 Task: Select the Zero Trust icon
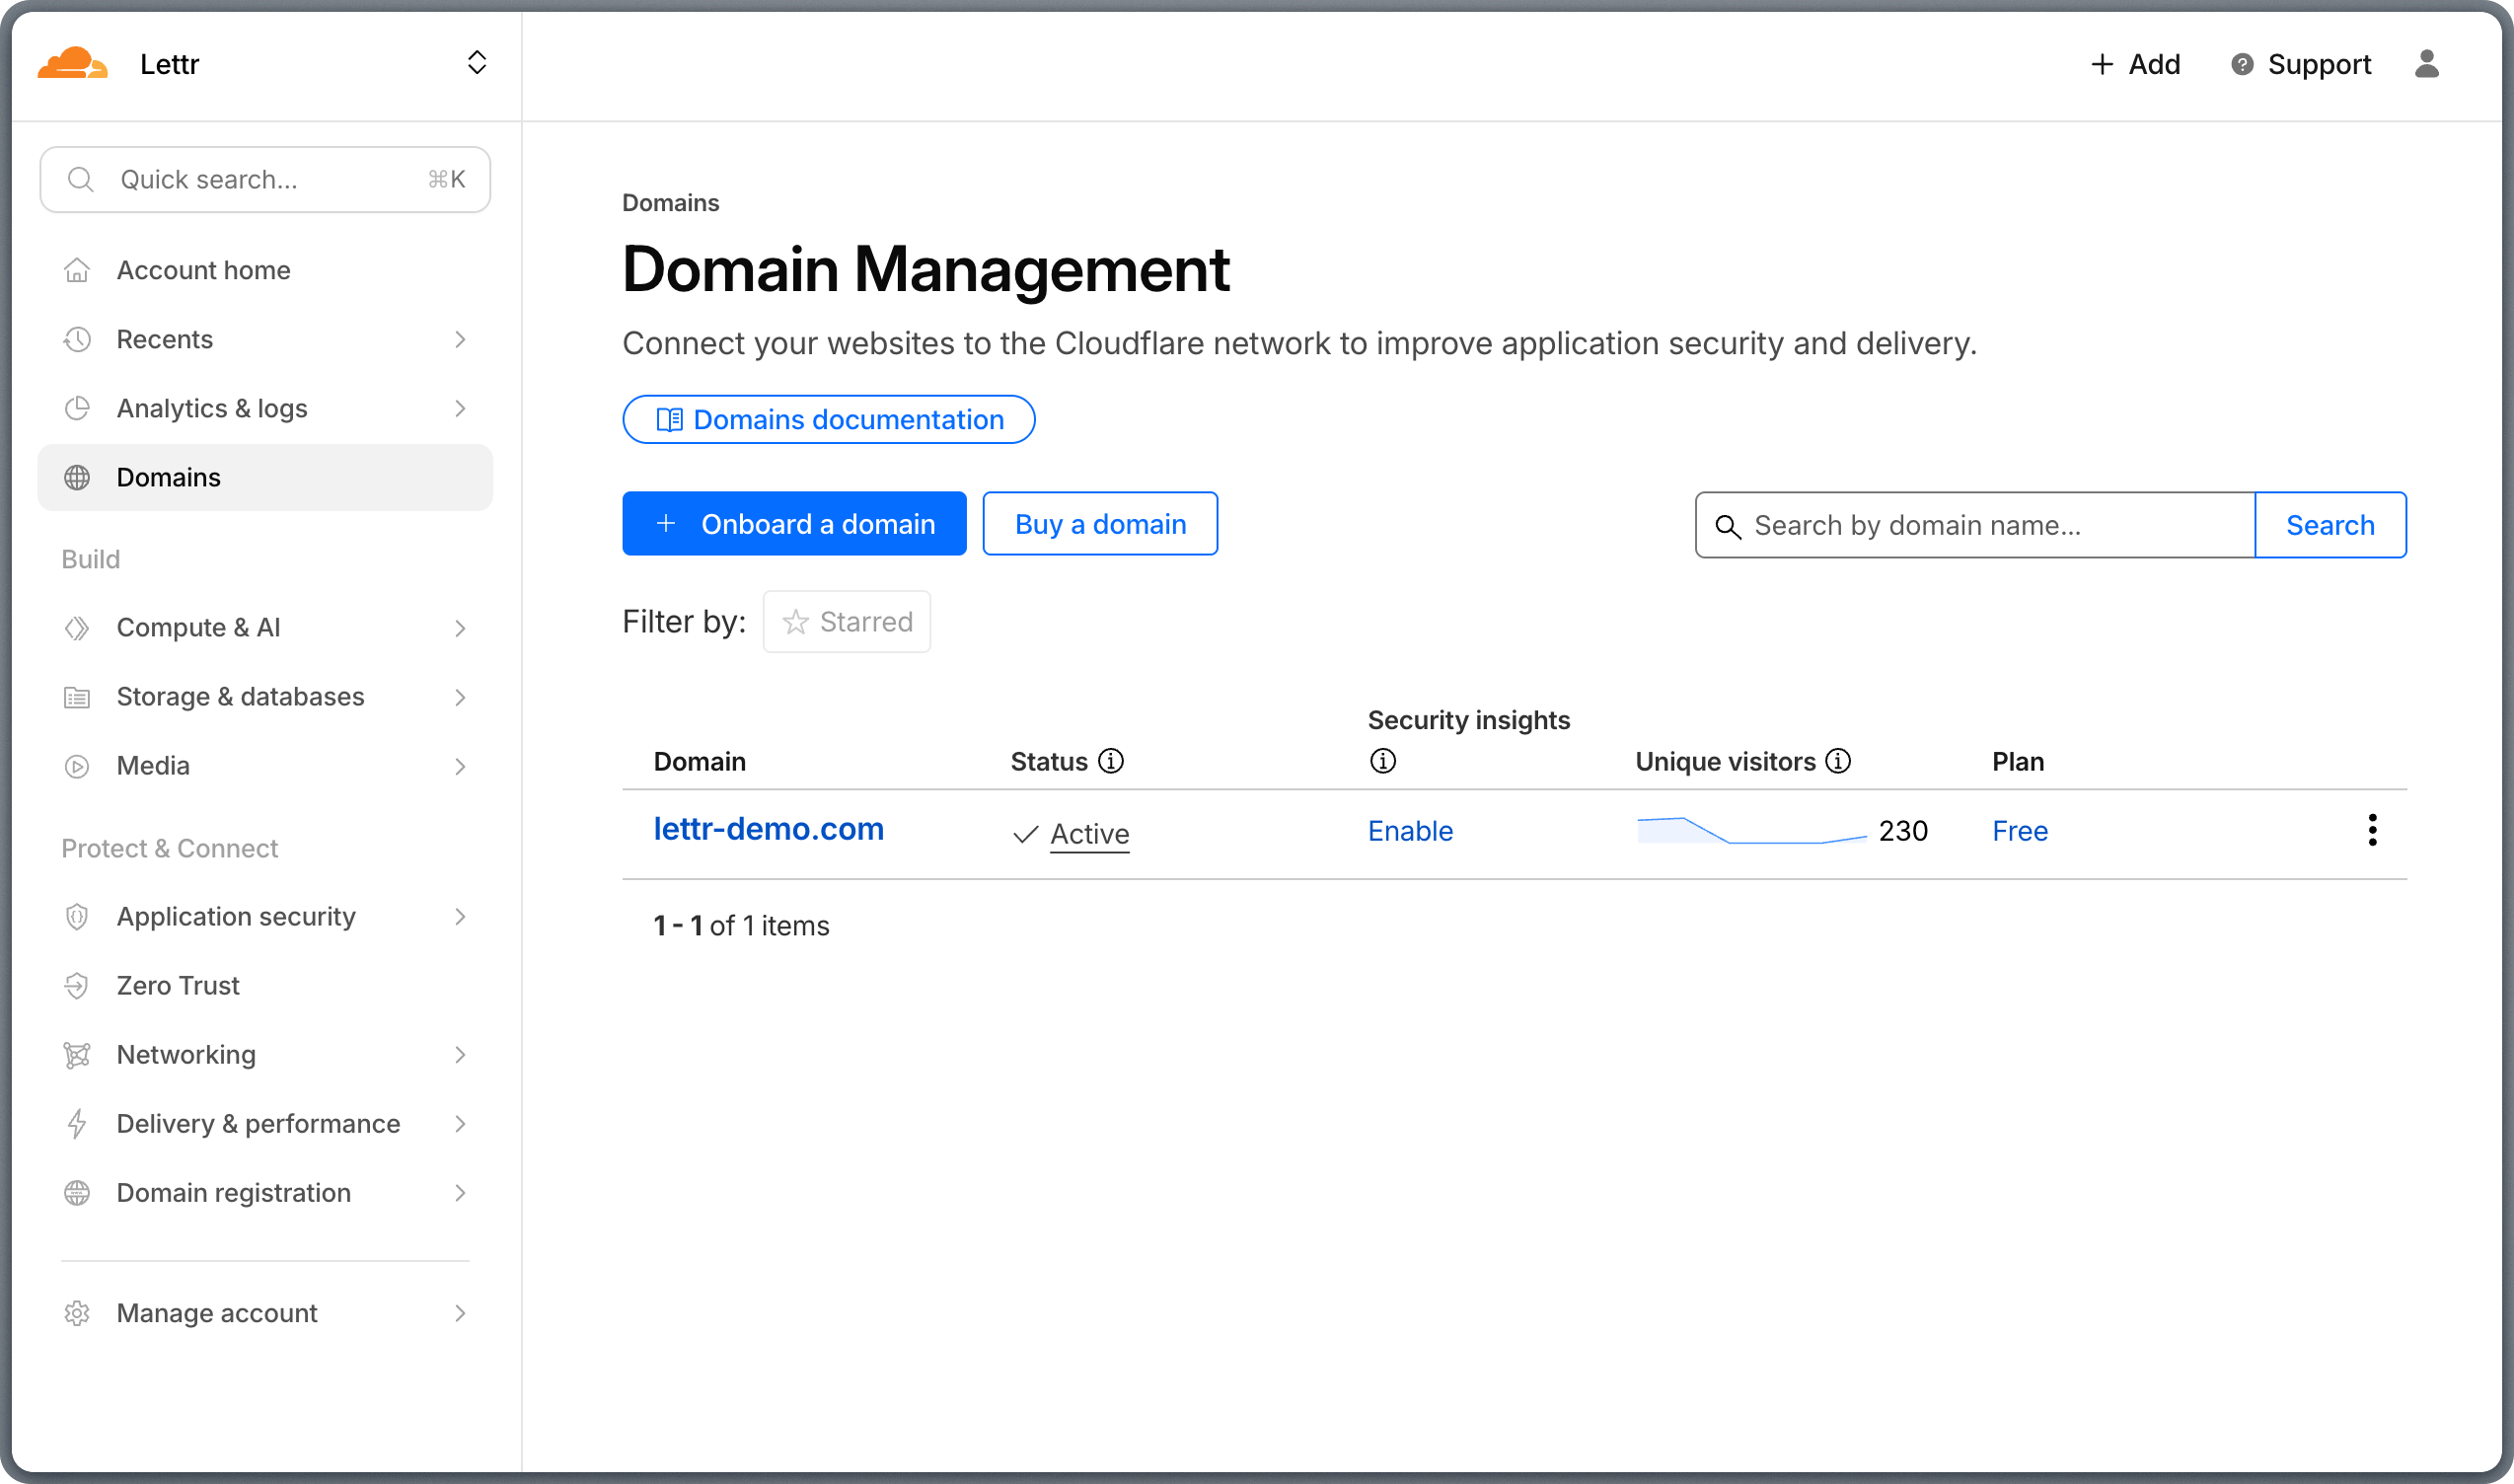coord(77,985)
